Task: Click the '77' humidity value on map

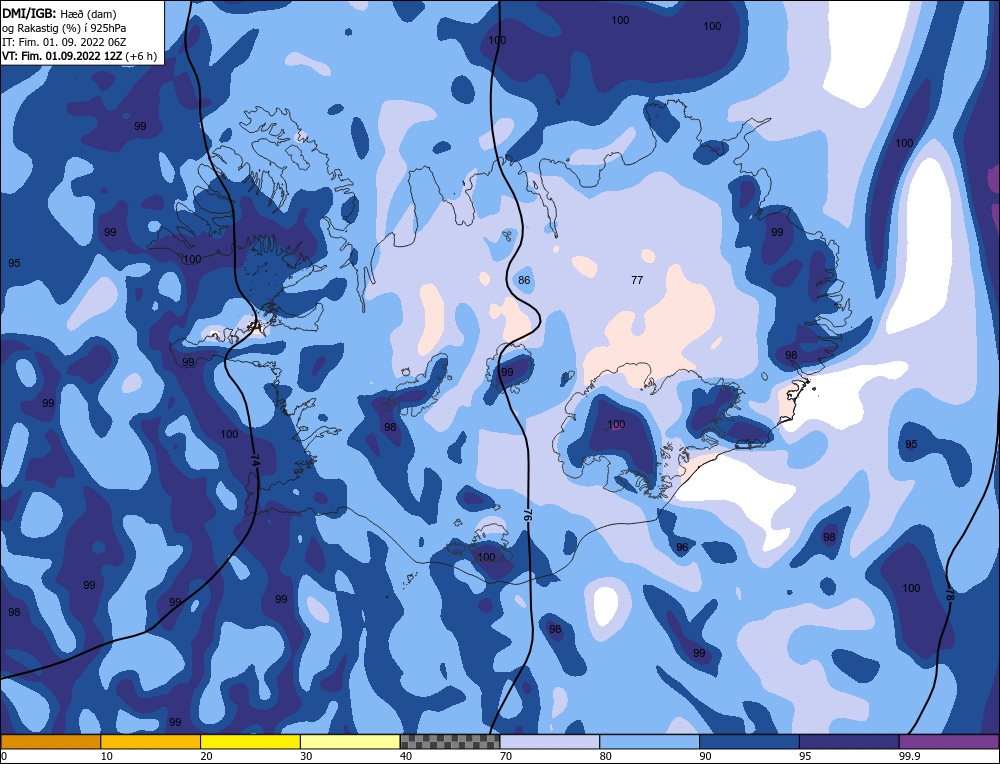Action: 636,280
